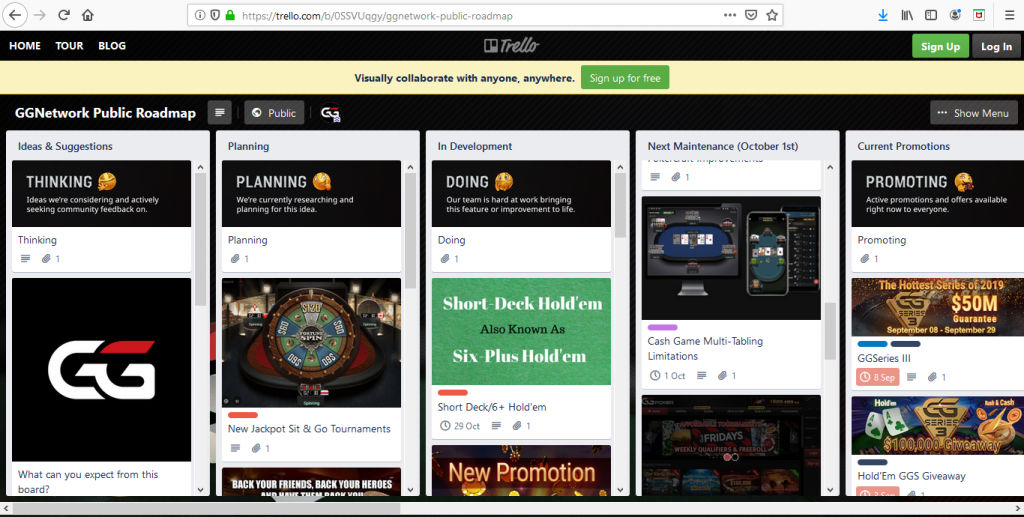Open the BLOG menu item

[112, 46]
